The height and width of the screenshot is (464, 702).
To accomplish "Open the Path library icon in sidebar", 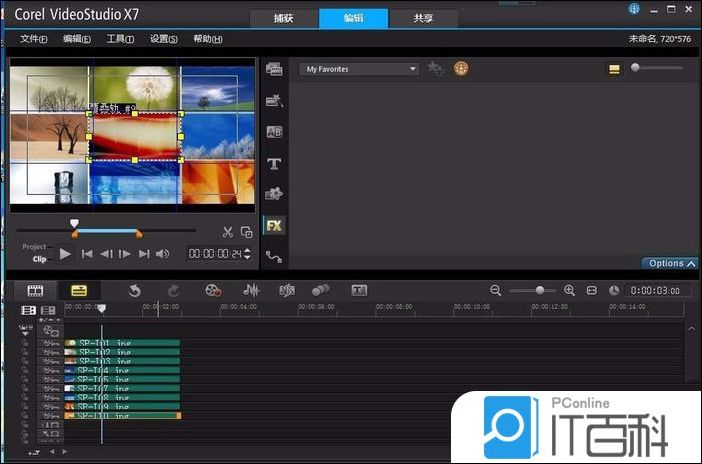I will (273, 257).
